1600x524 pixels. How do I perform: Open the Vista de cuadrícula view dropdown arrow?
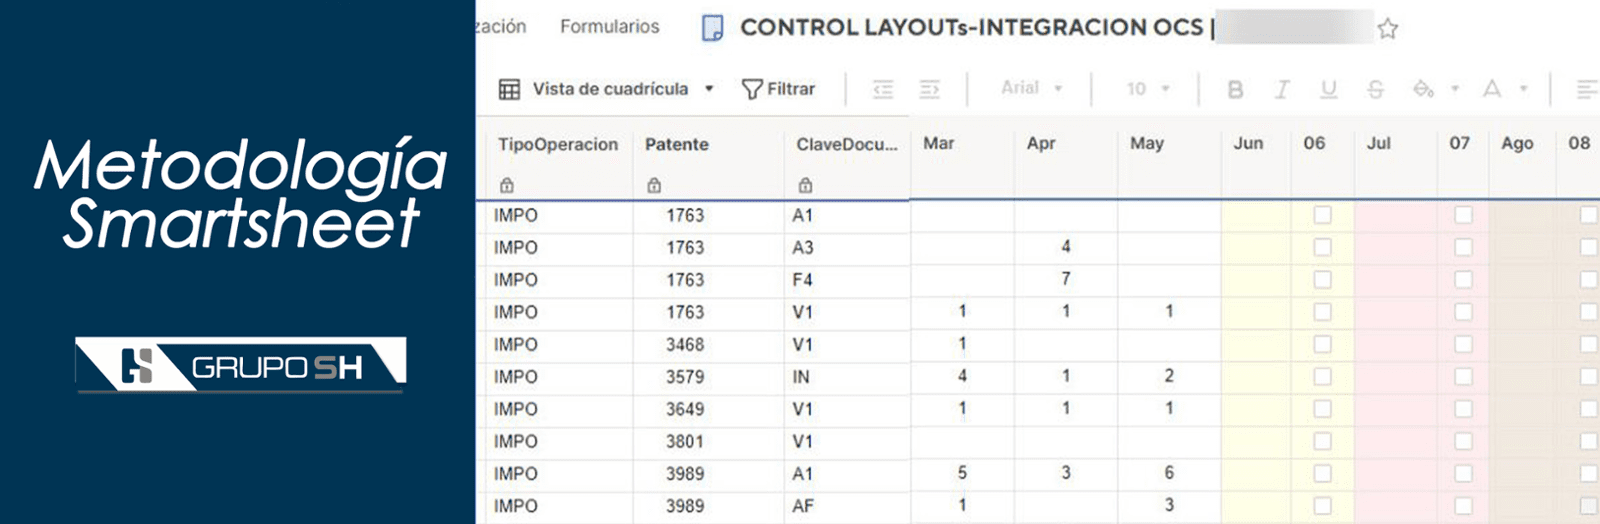[x=709, y=89]
